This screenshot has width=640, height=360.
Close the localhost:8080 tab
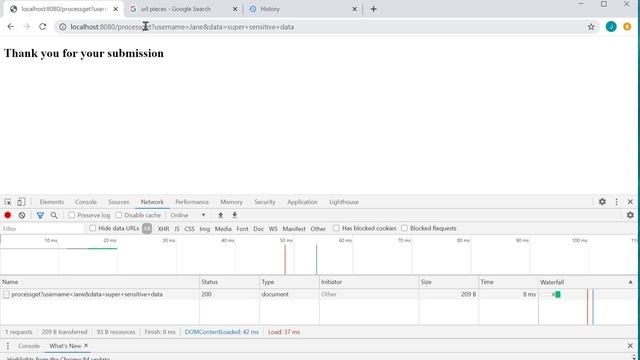116,9
